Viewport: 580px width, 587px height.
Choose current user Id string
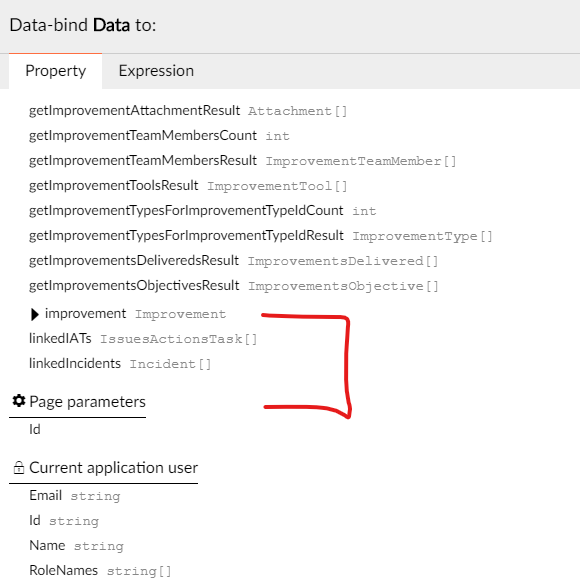coord(64,521)
